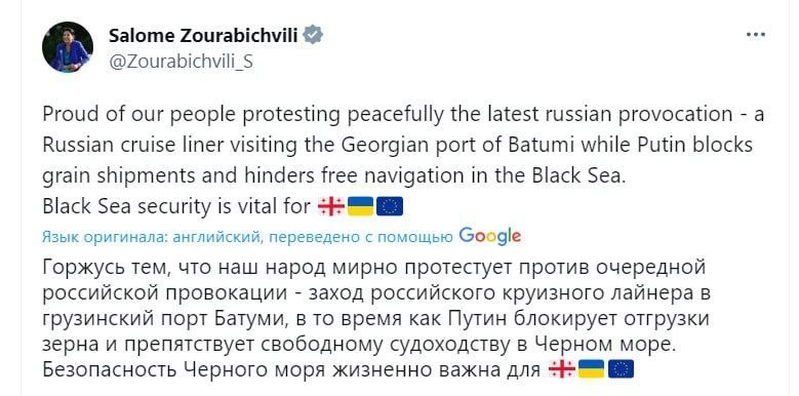Click the line starting 'Proud of our people'
Screen dimensions: 799x396
[403, 115]
